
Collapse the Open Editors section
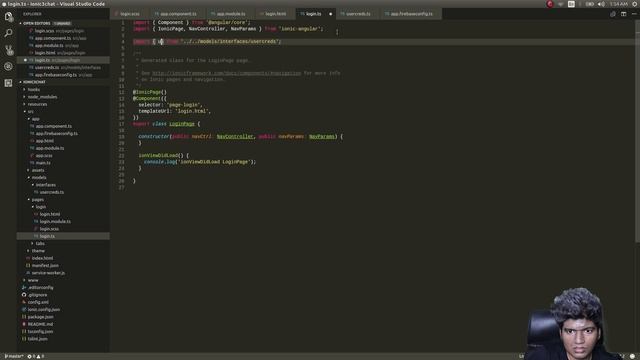(36, 23)
